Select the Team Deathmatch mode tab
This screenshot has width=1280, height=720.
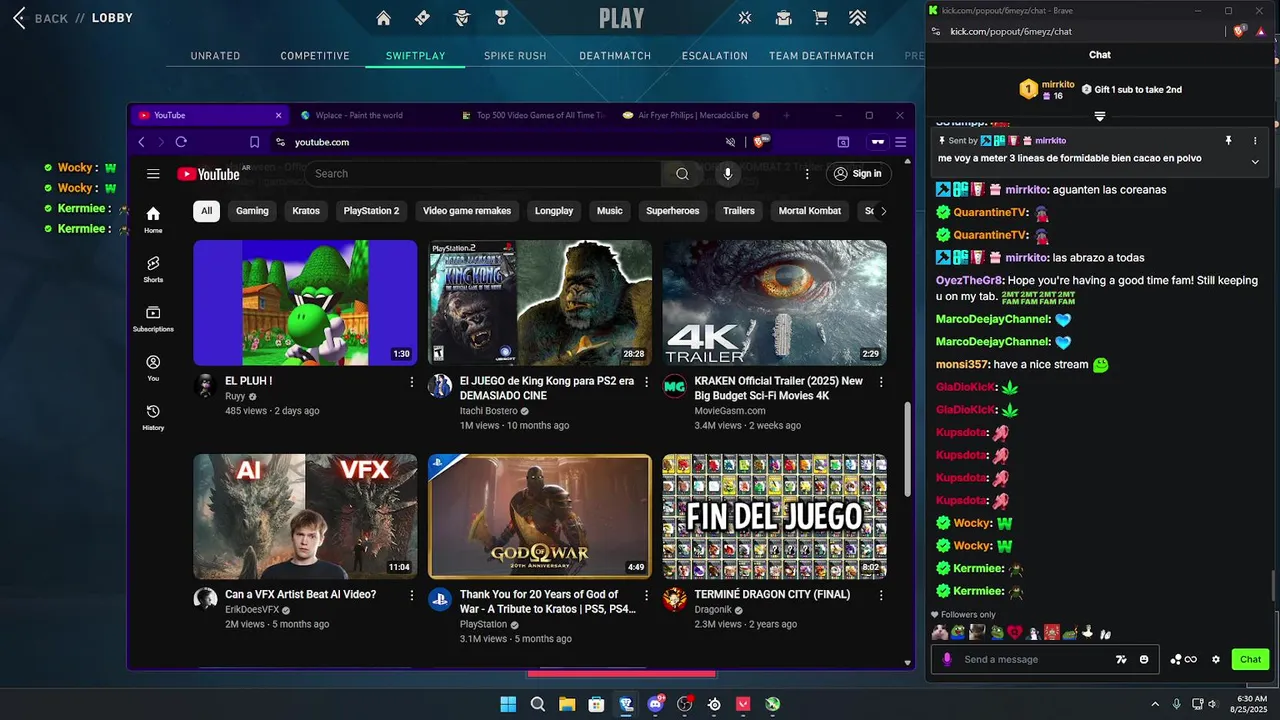pyautogui.click(x=821, y=56)
